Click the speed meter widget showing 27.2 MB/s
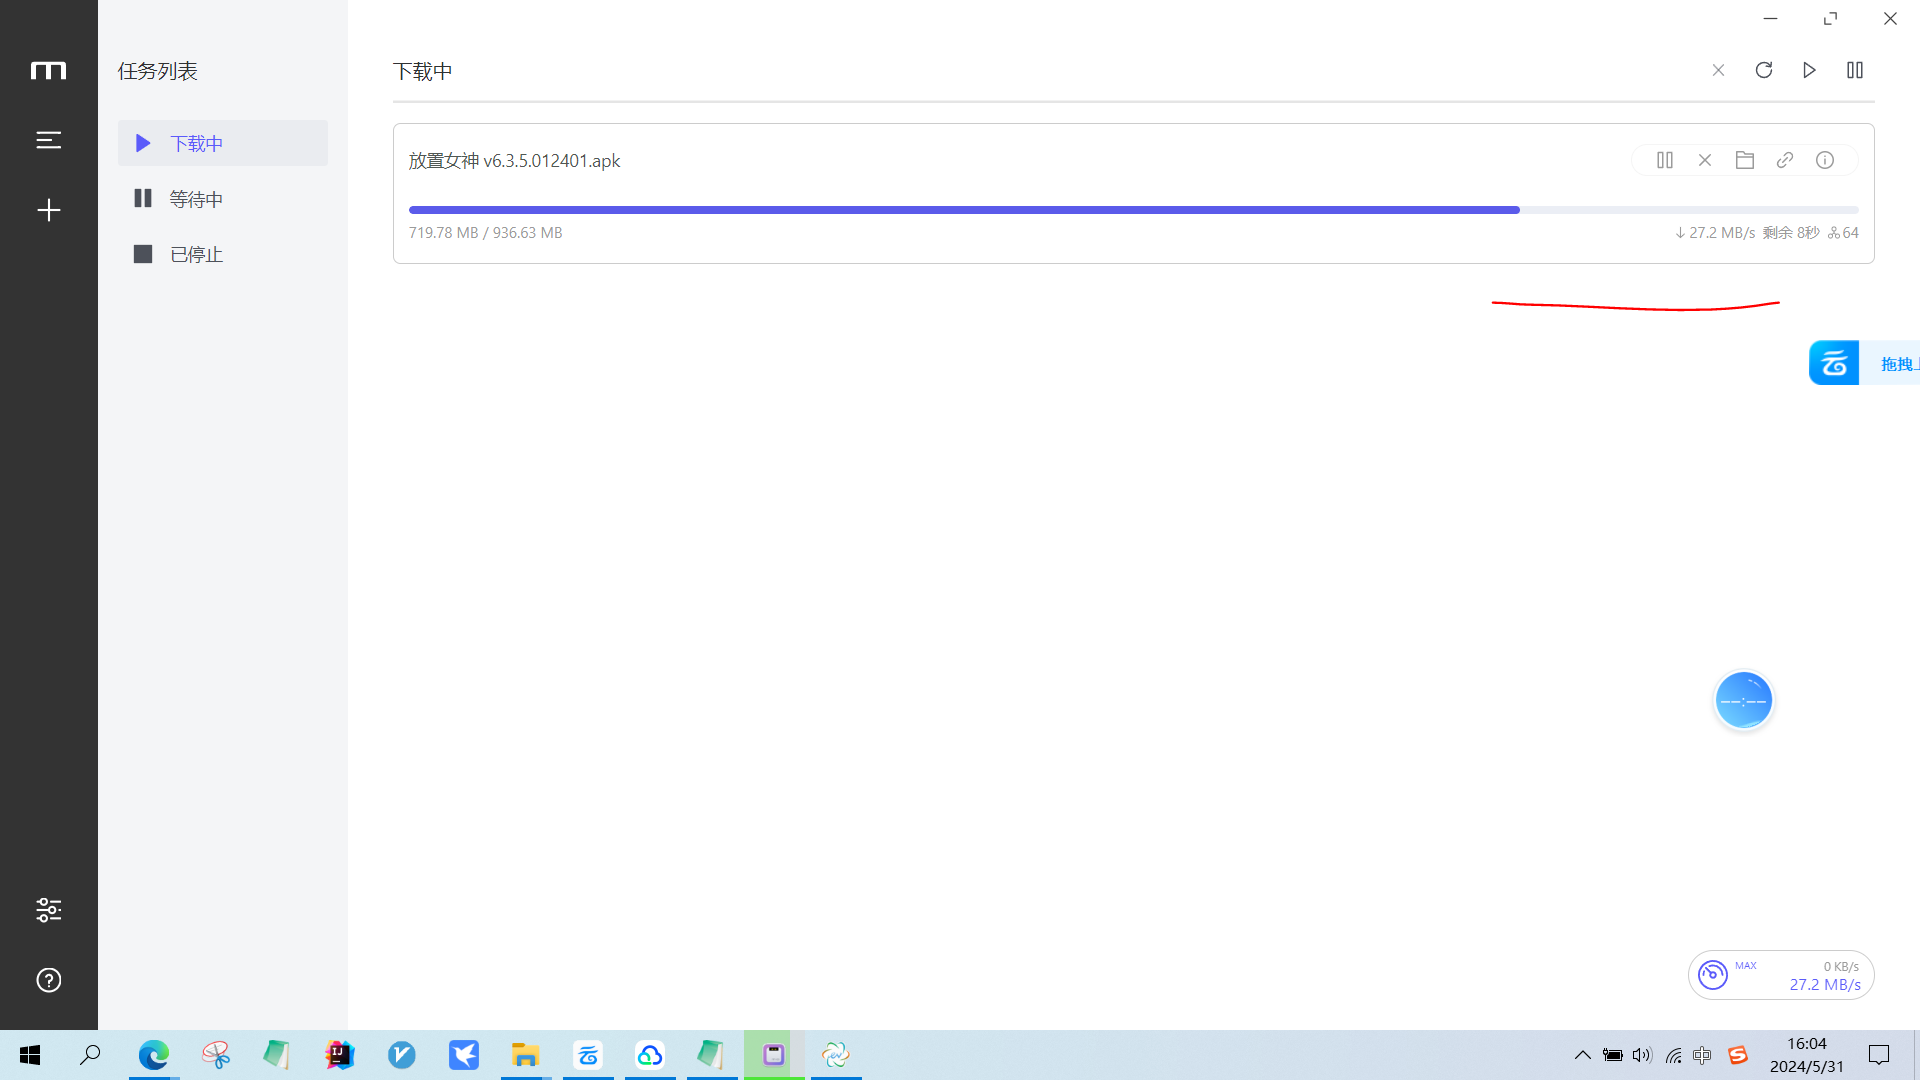The height and width of the screenshot is (1080, 1920). click(1780, 975)
